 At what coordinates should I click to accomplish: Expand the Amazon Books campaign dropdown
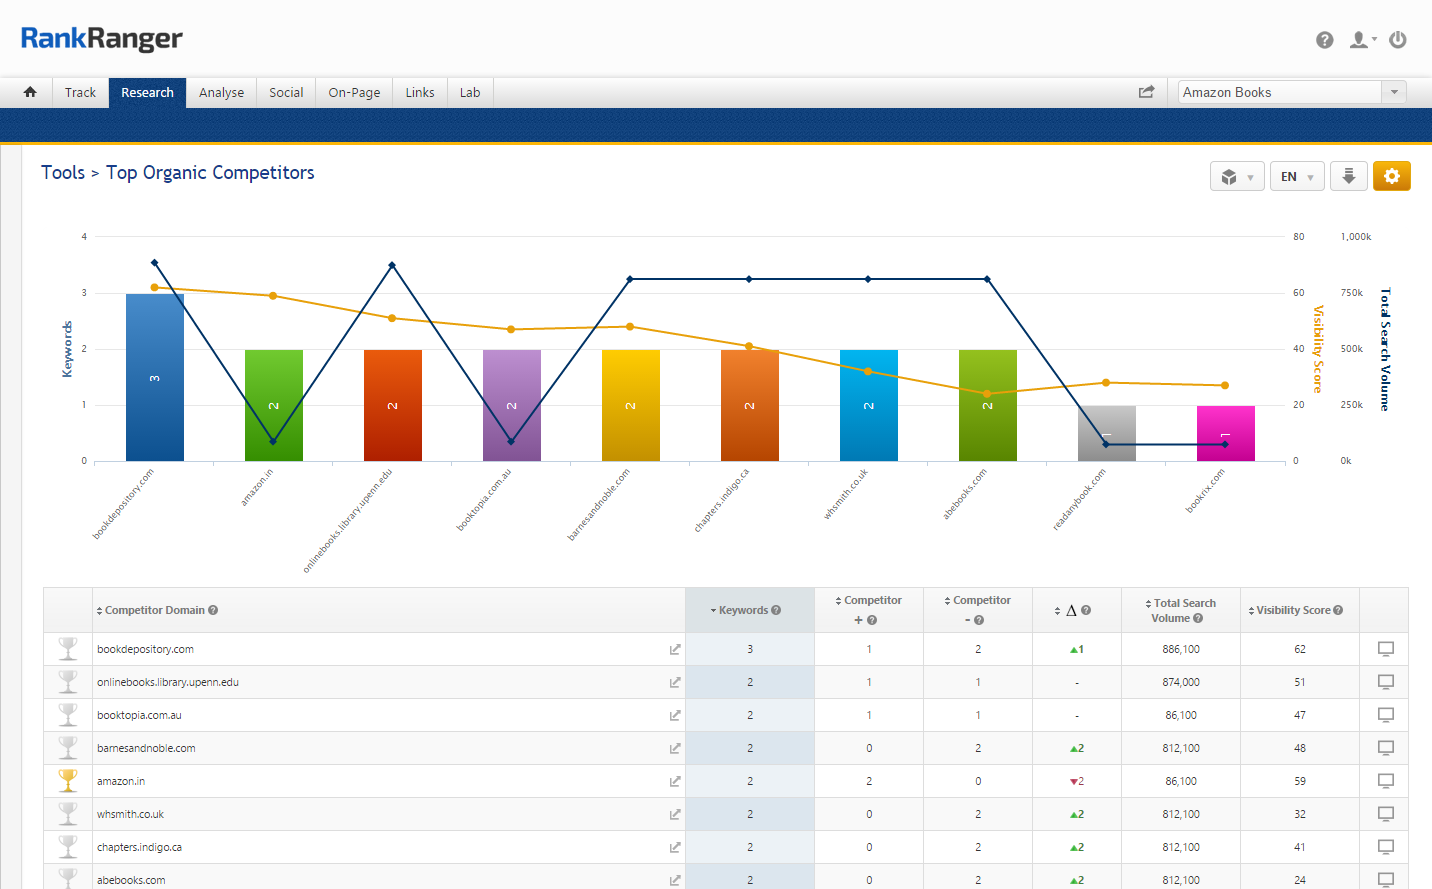(x=1394, y=92)
